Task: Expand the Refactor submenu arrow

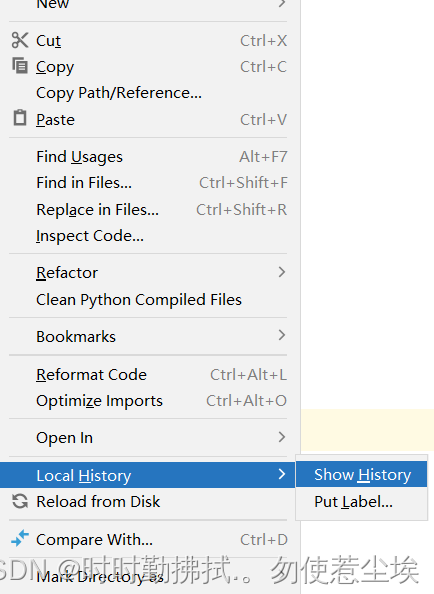Action: 281,272
